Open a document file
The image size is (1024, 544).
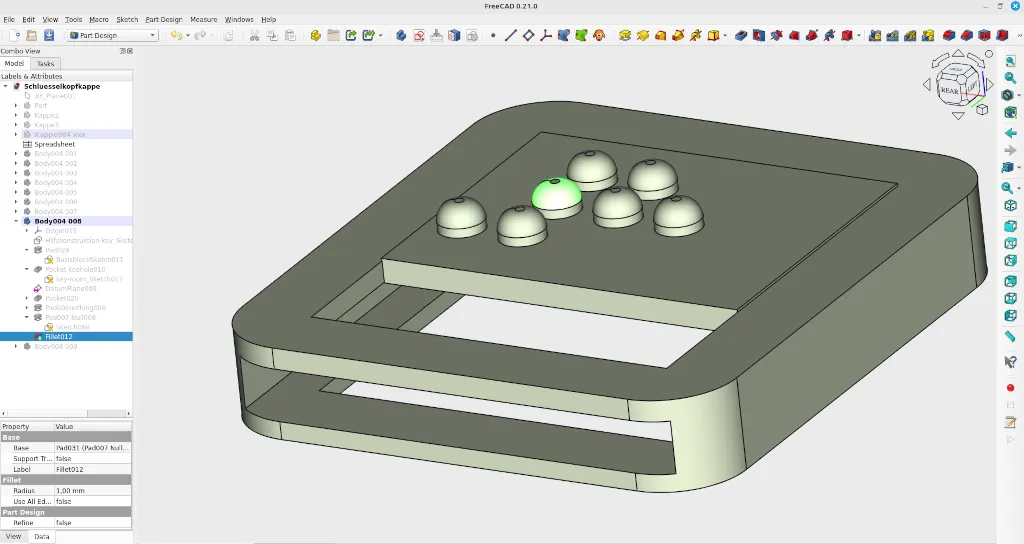point(31,35)
